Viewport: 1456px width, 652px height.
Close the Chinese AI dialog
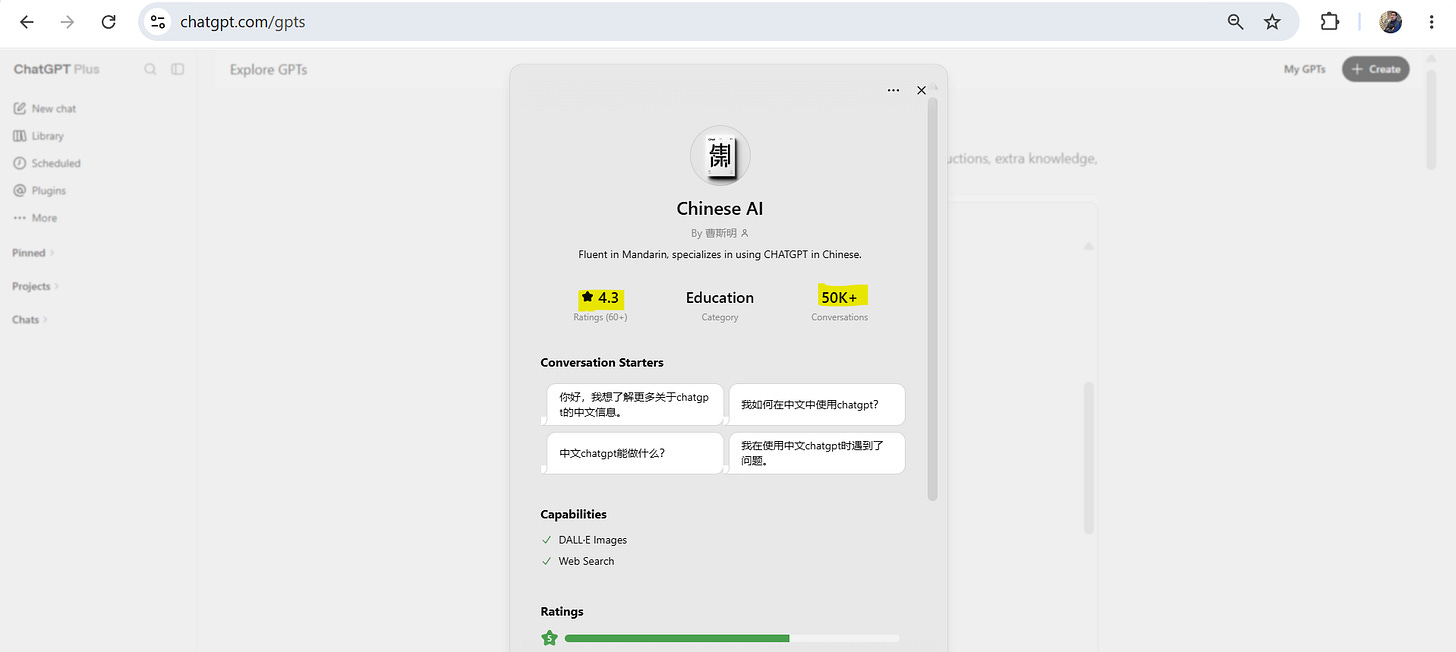[921, 90]
